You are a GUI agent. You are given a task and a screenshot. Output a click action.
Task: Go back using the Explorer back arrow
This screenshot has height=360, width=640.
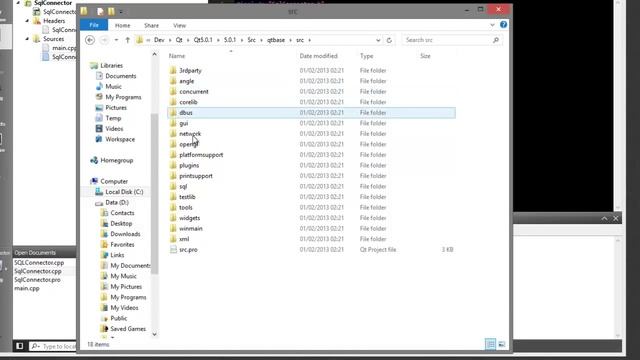coord(90,40)
